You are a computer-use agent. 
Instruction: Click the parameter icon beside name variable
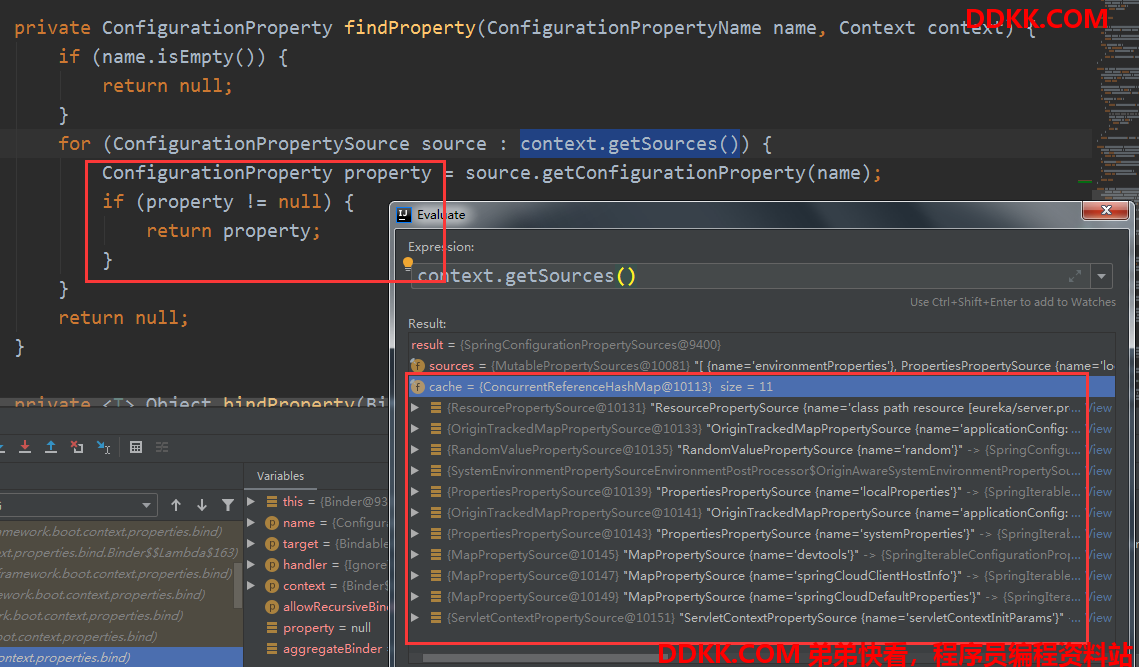click(x=272, y=522)
